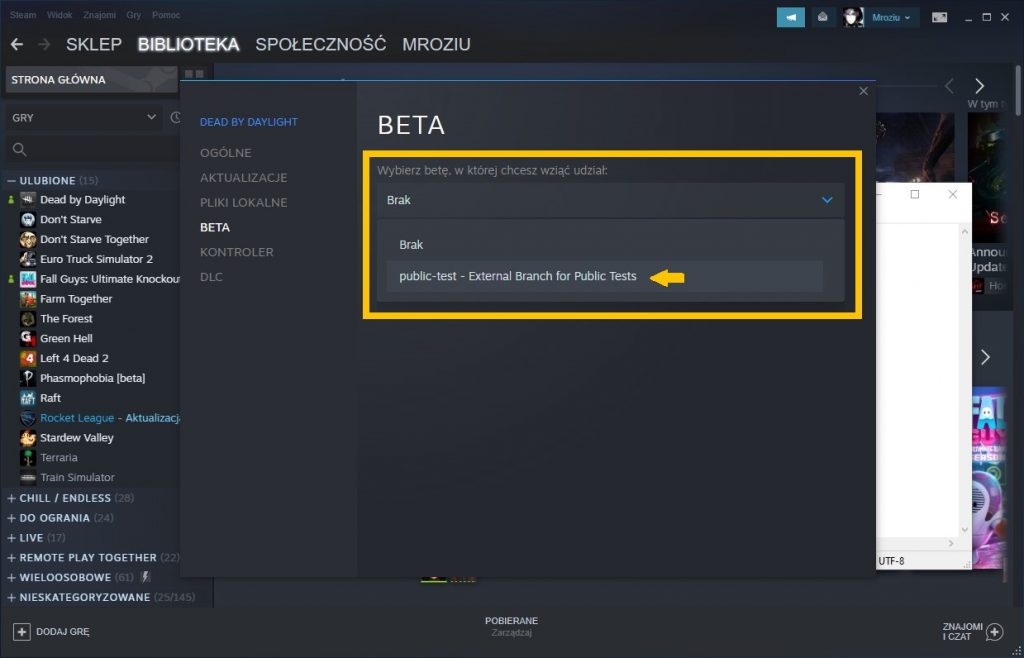Click the Stardew Valley game icon
The height and width of the screenshot is (658, 1024).
[28, 437]
